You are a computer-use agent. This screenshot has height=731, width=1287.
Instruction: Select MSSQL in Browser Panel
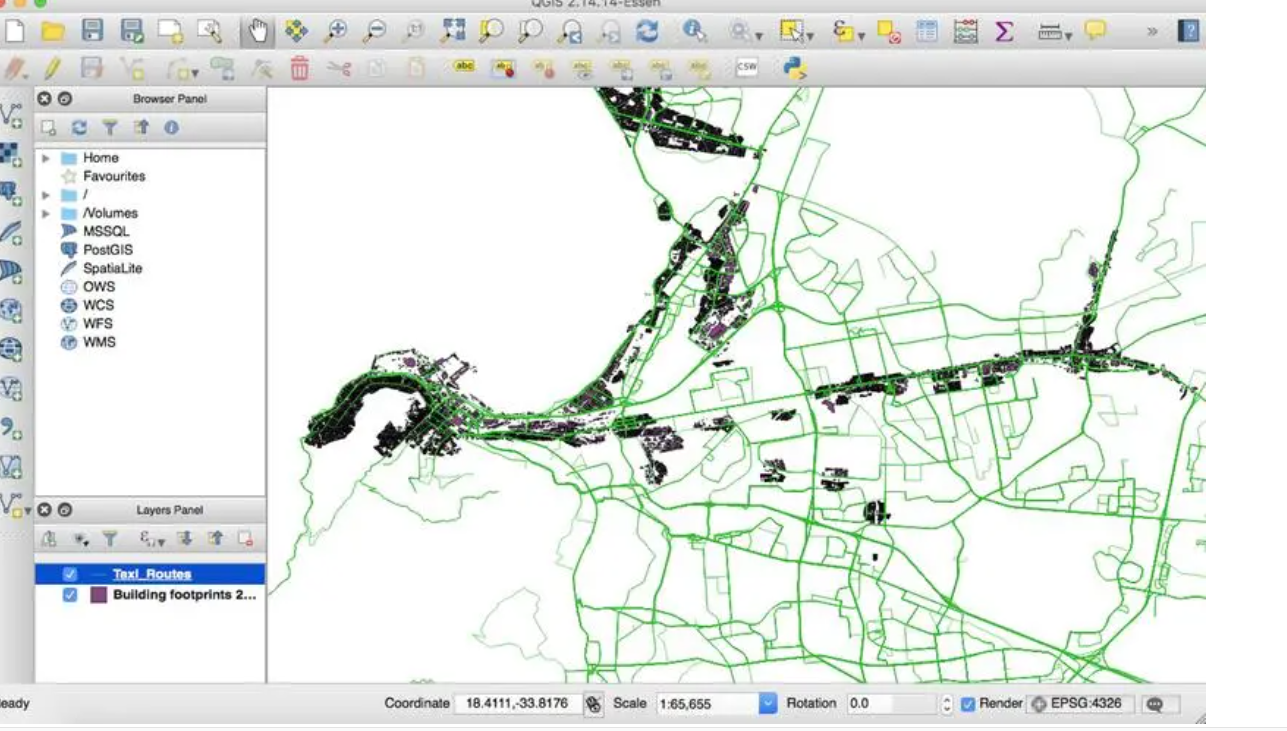pos(106,231)
